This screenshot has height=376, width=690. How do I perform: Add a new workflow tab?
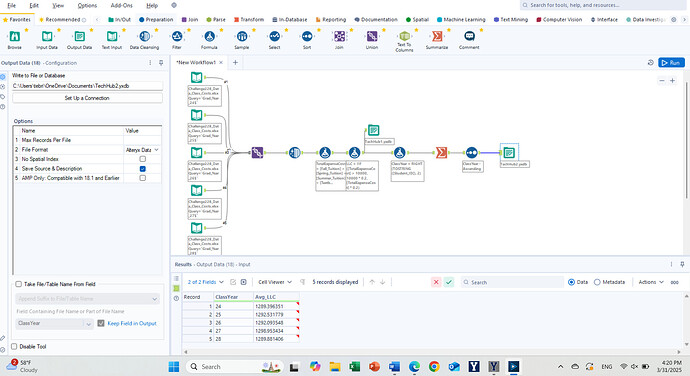point(235,63)
